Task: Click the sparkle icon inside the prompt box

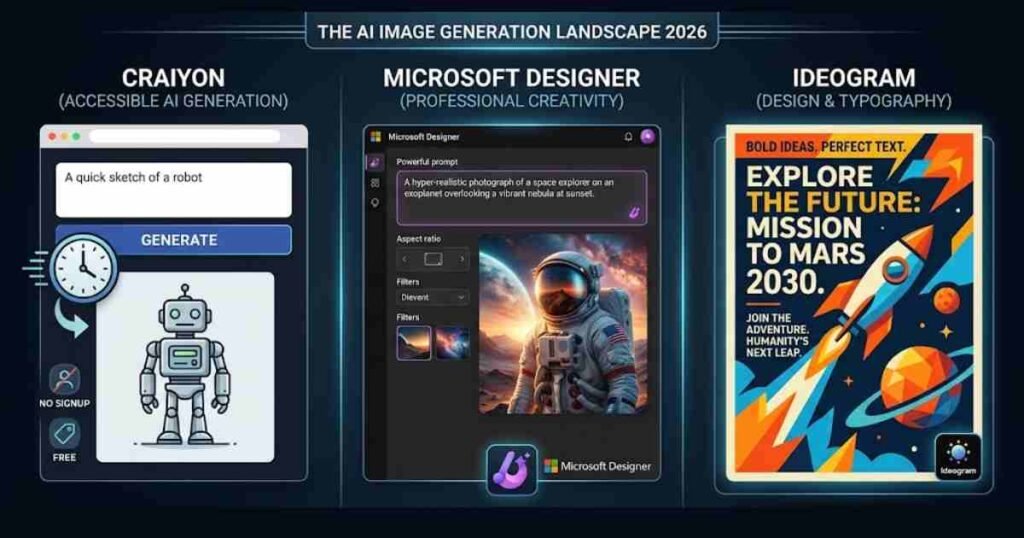Action: tap(633, 213)
